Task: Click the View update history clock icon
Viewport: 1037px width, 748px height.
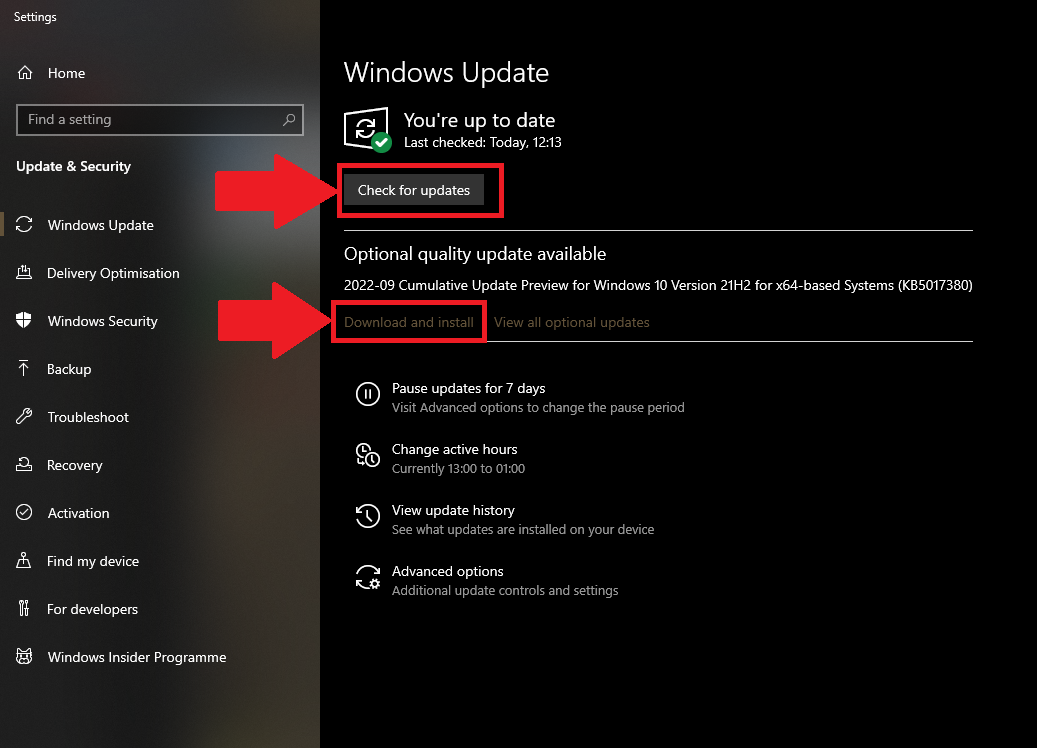Action: [x=369, y=516]
